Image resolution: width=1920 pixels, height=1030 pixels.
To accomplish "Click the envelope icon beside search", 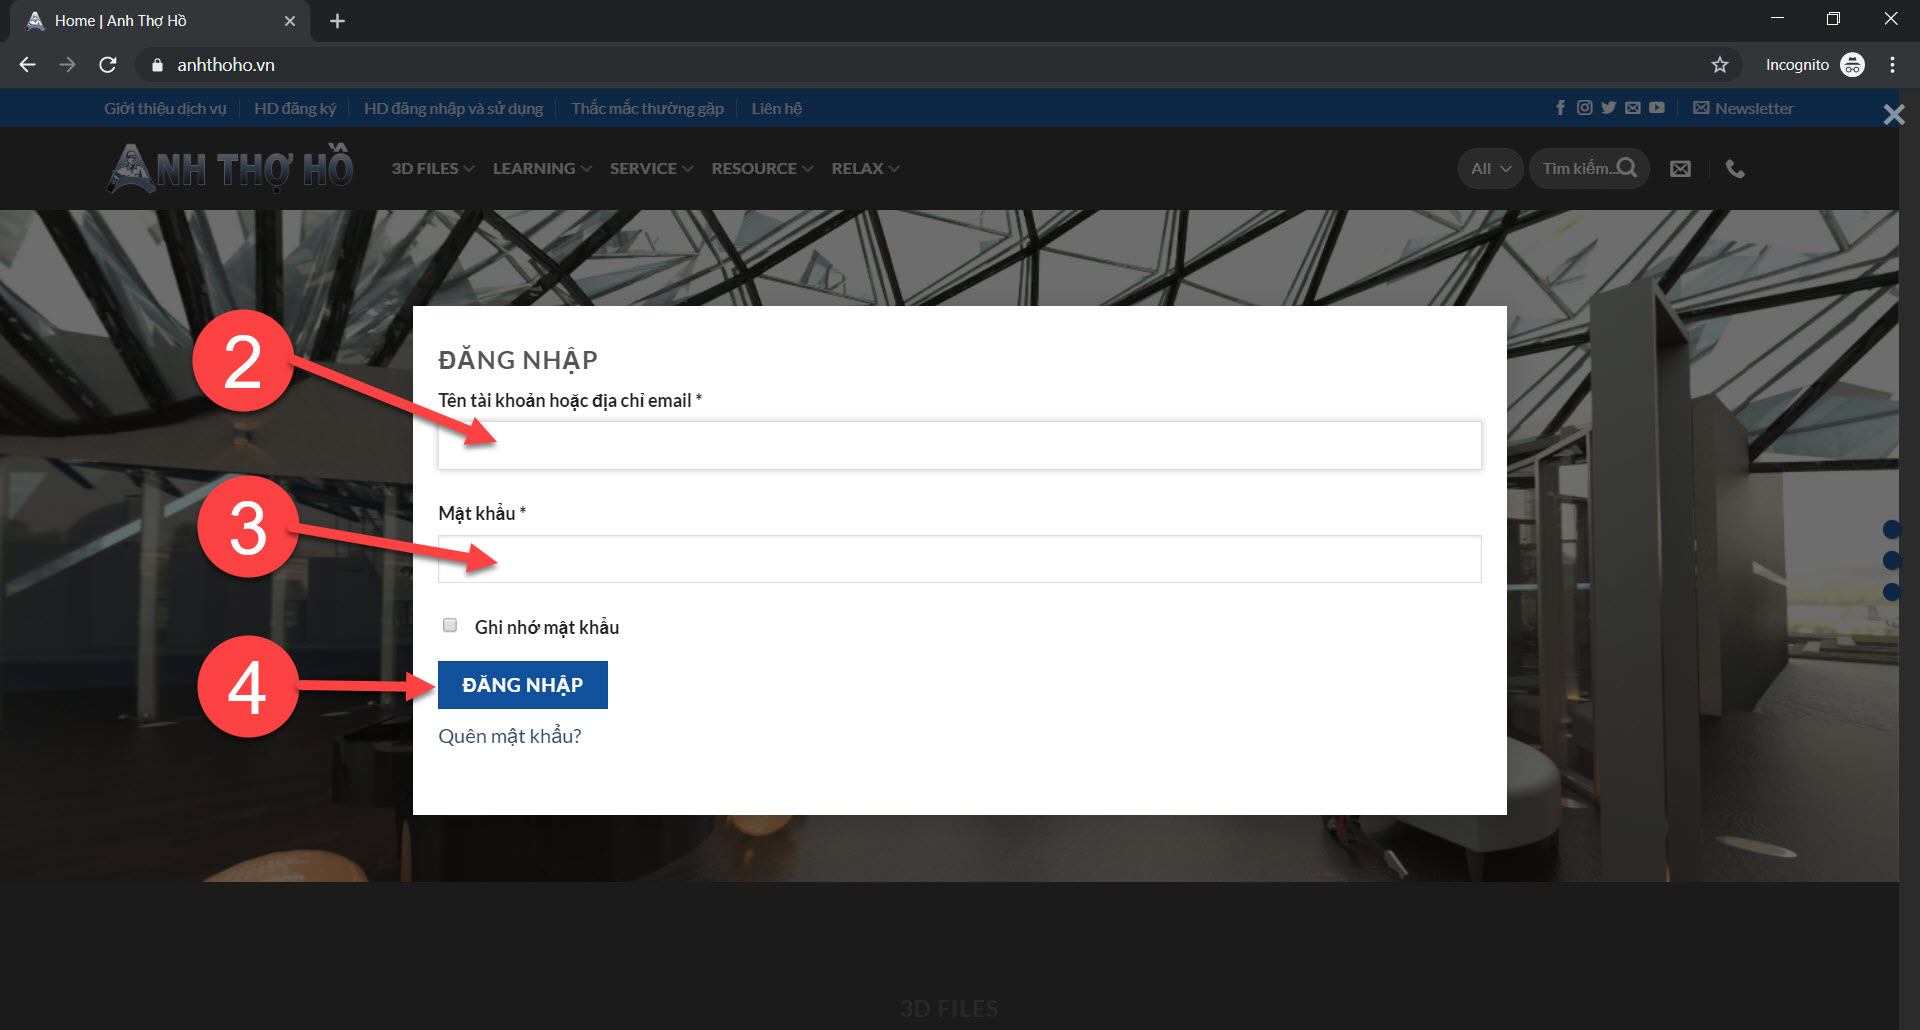I will [1680, 169].
